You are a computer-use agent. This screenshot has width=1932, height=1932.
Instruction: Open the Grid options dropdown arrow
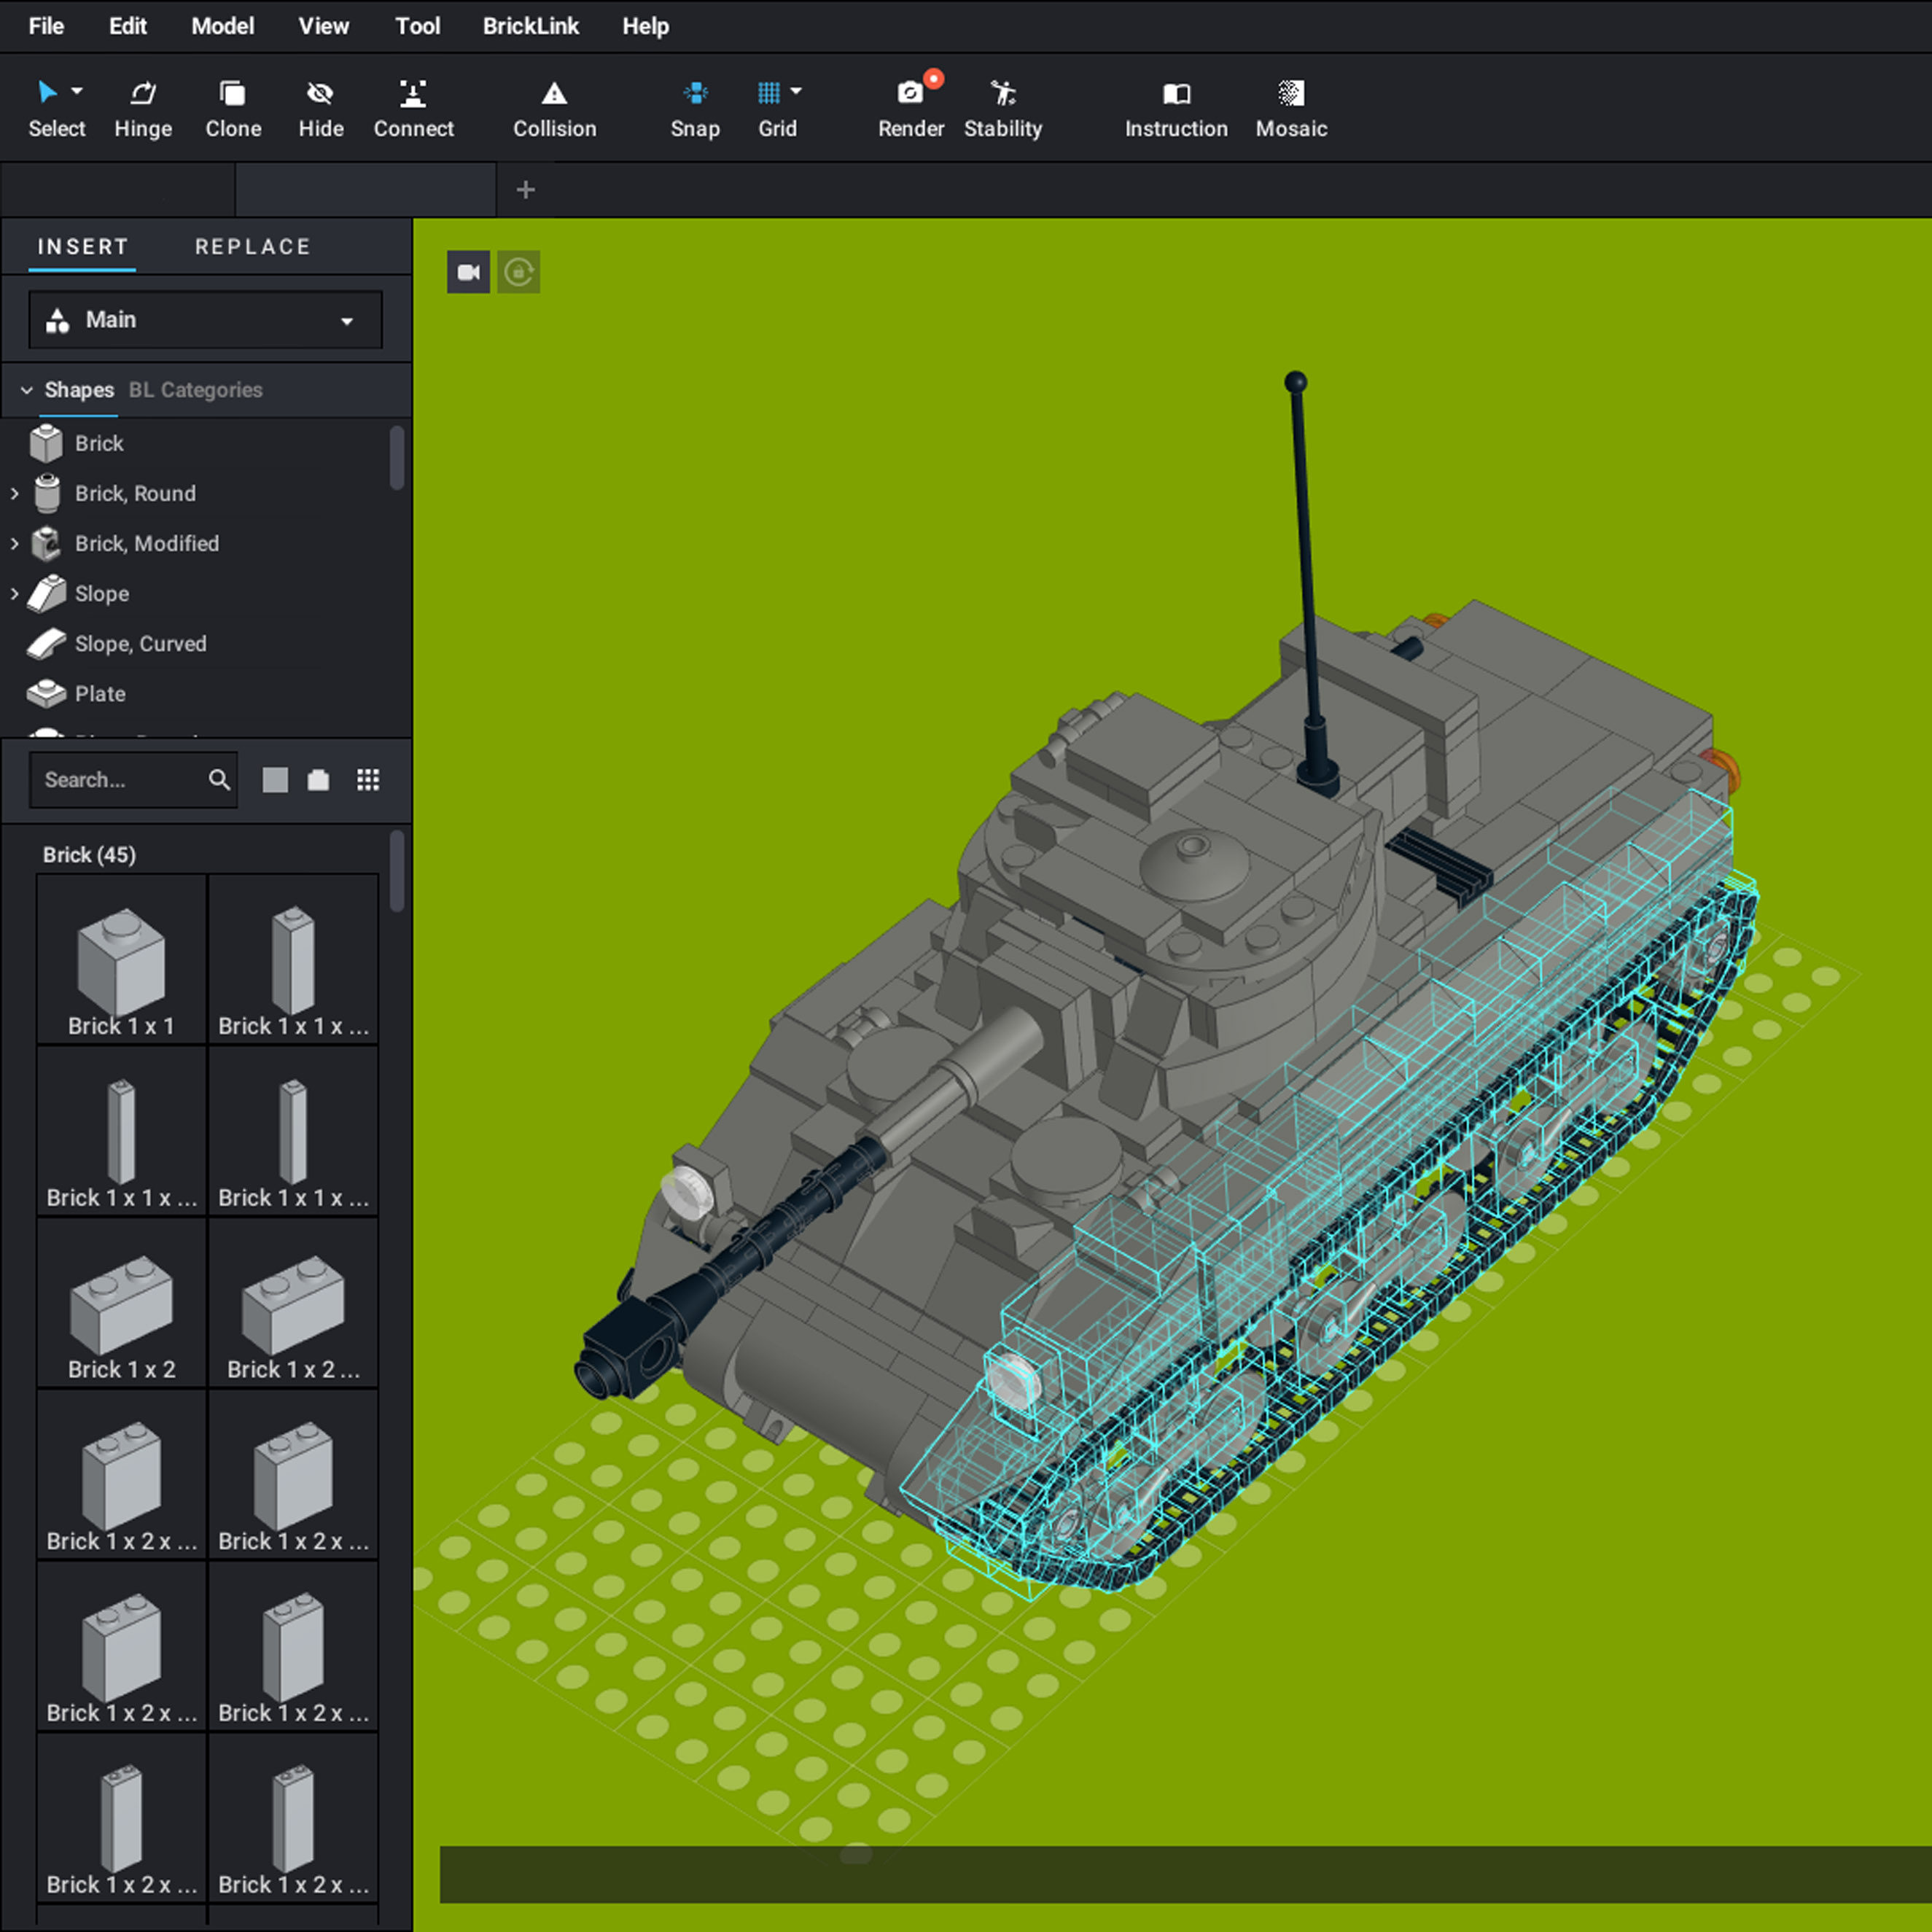(796, 91)
